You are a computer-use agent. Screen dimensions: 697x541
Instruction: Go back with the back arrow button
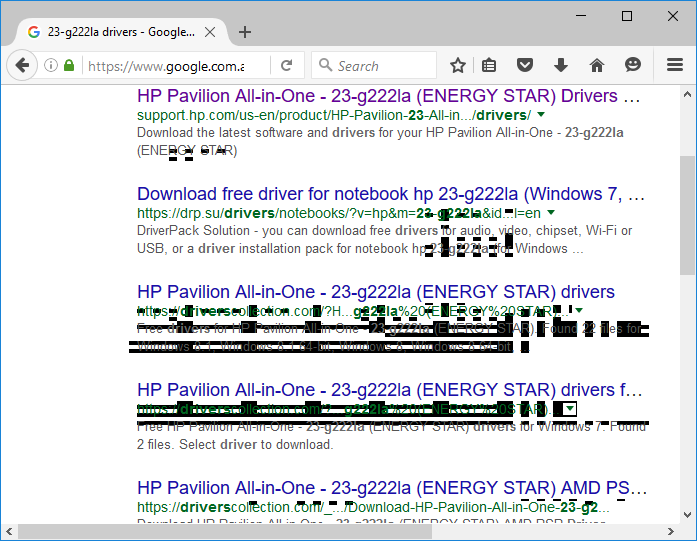click(x=22, y=66)
